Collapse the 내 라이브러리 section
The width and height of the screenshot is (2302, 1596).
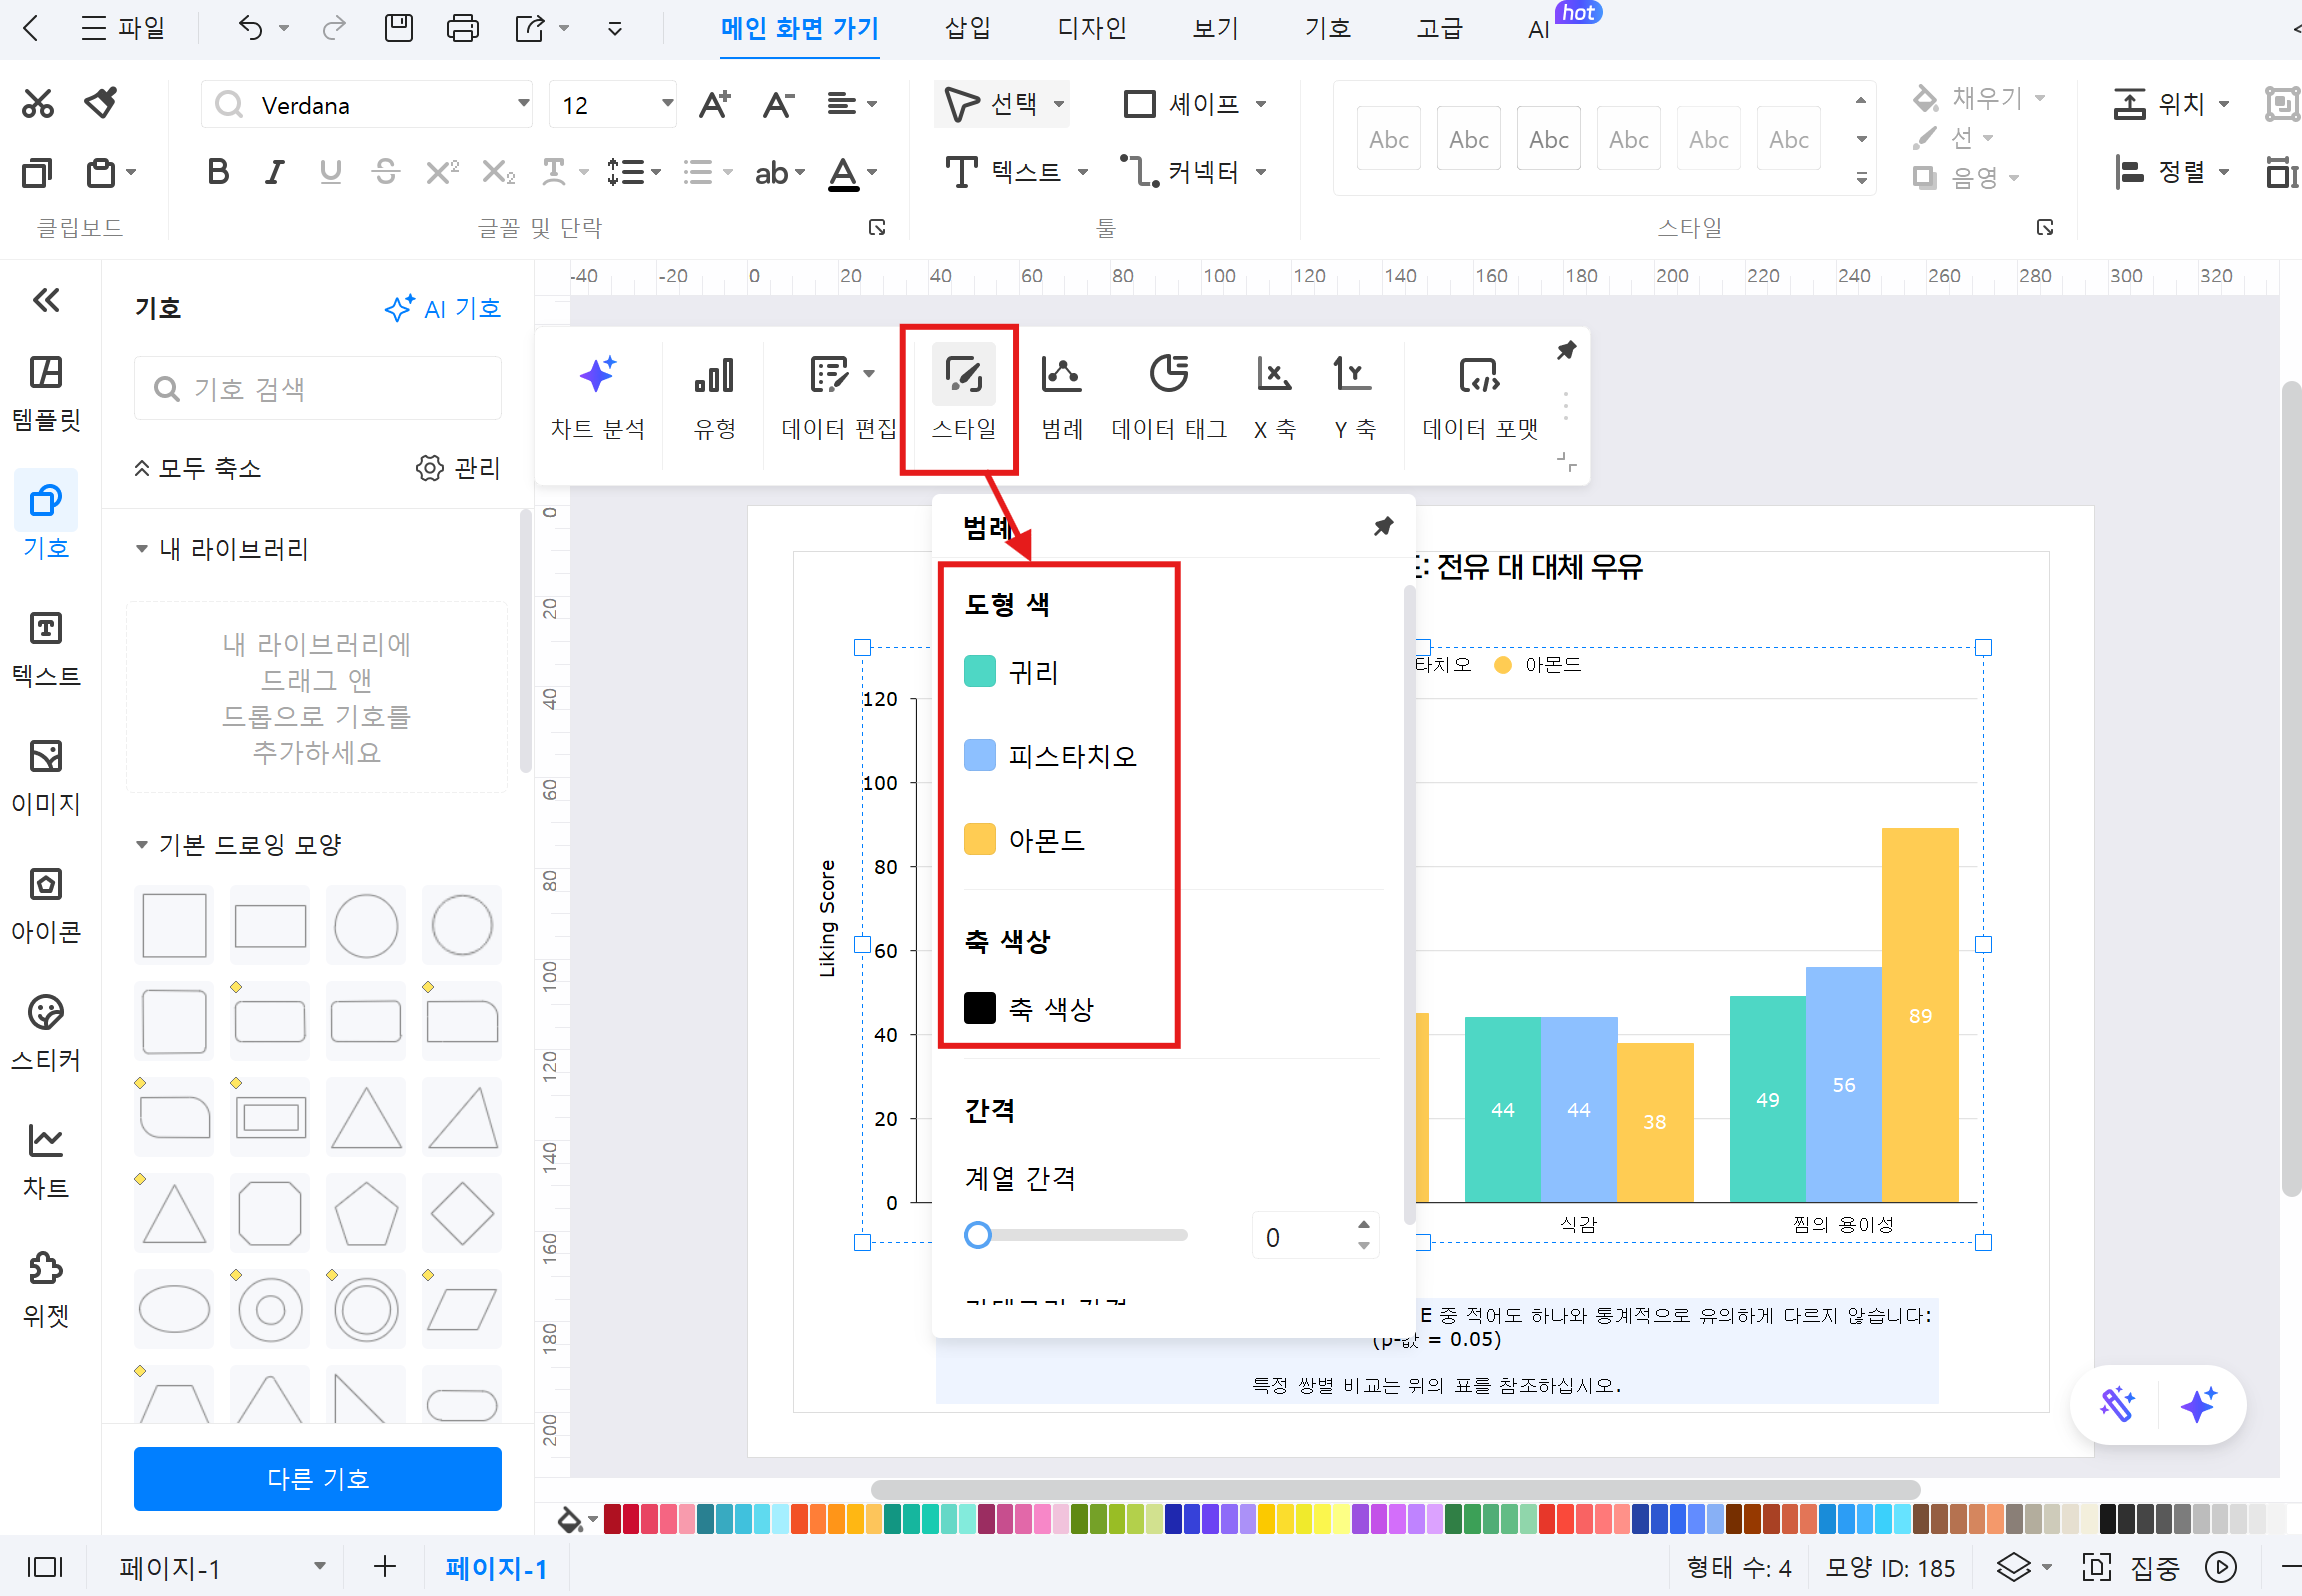[141, 549]
